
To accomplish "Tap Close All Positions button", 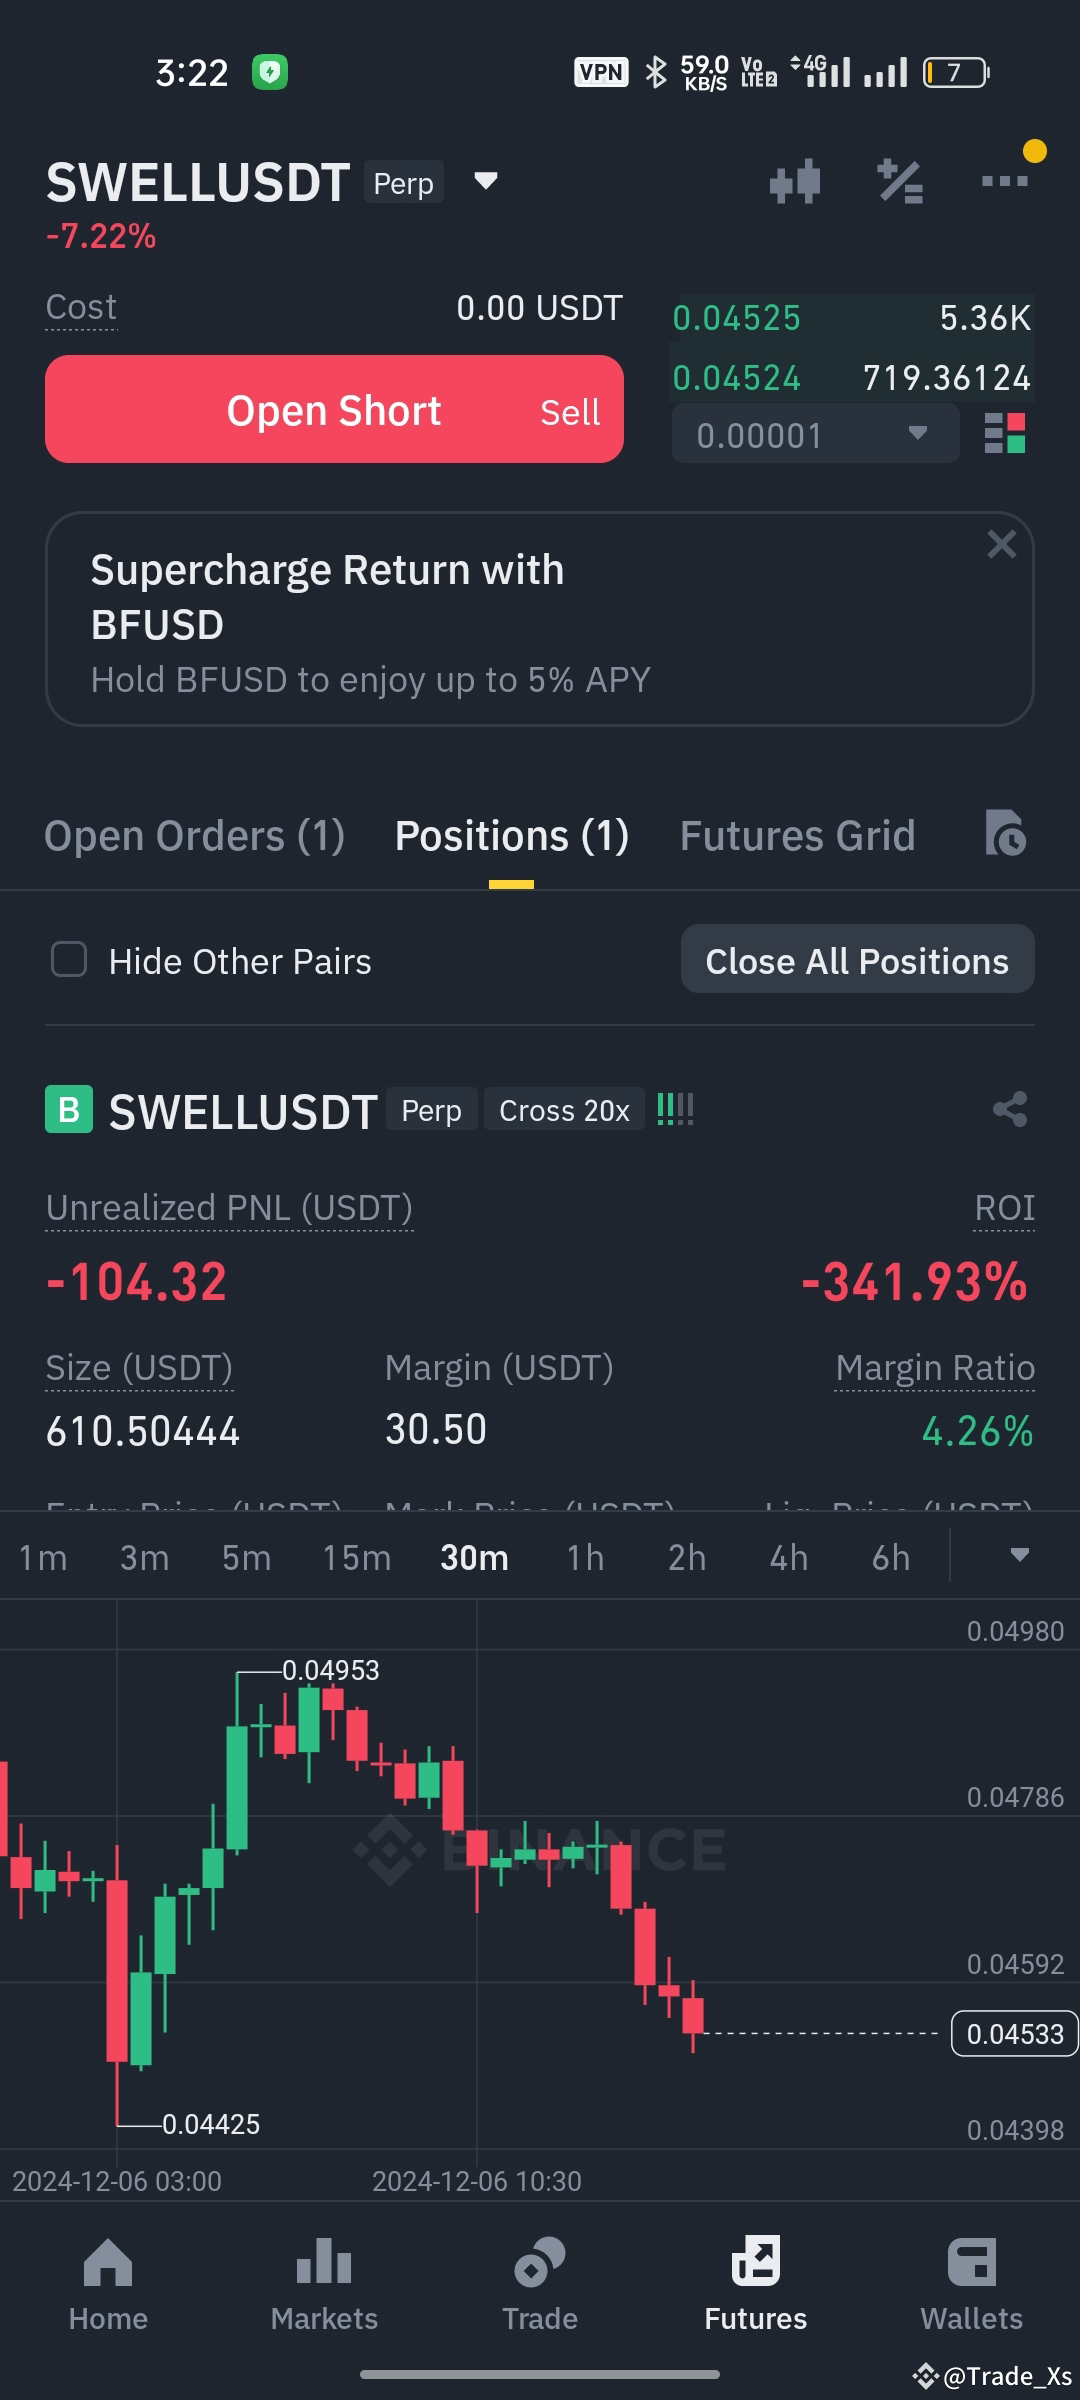I will (858, 960).
